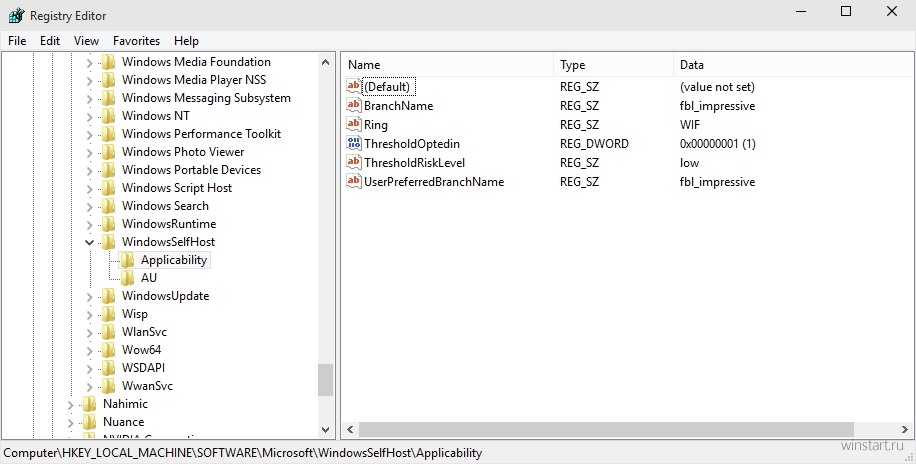
Task: Expand the Windows Media Foundation key
Action: point(89,63)
